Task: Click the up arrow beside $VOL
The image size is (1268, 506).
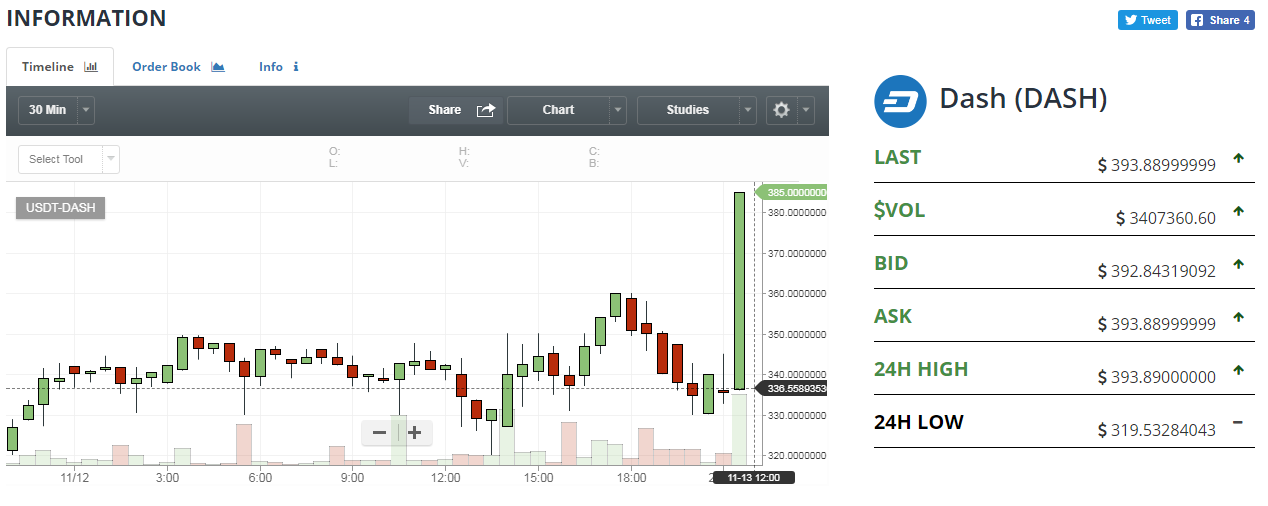Action: point(1238,211)
